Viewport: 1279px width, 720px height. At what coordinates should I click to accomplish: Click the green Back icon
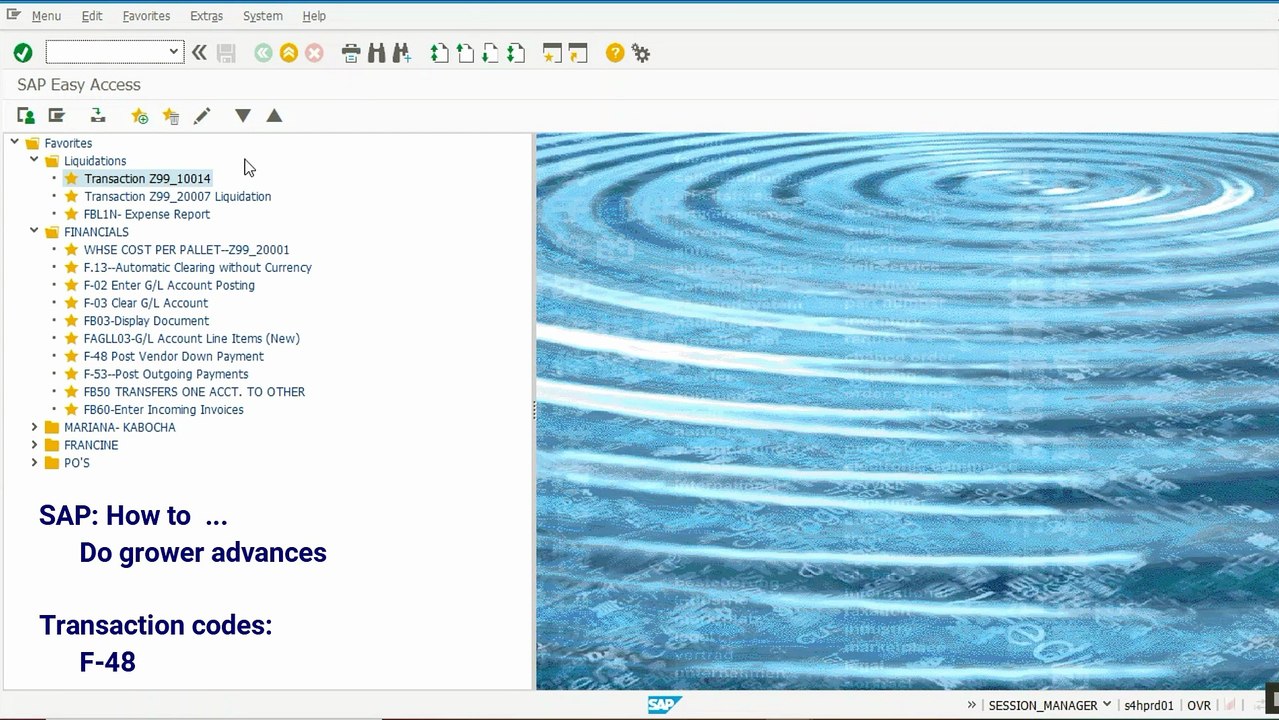pos(263,53)
